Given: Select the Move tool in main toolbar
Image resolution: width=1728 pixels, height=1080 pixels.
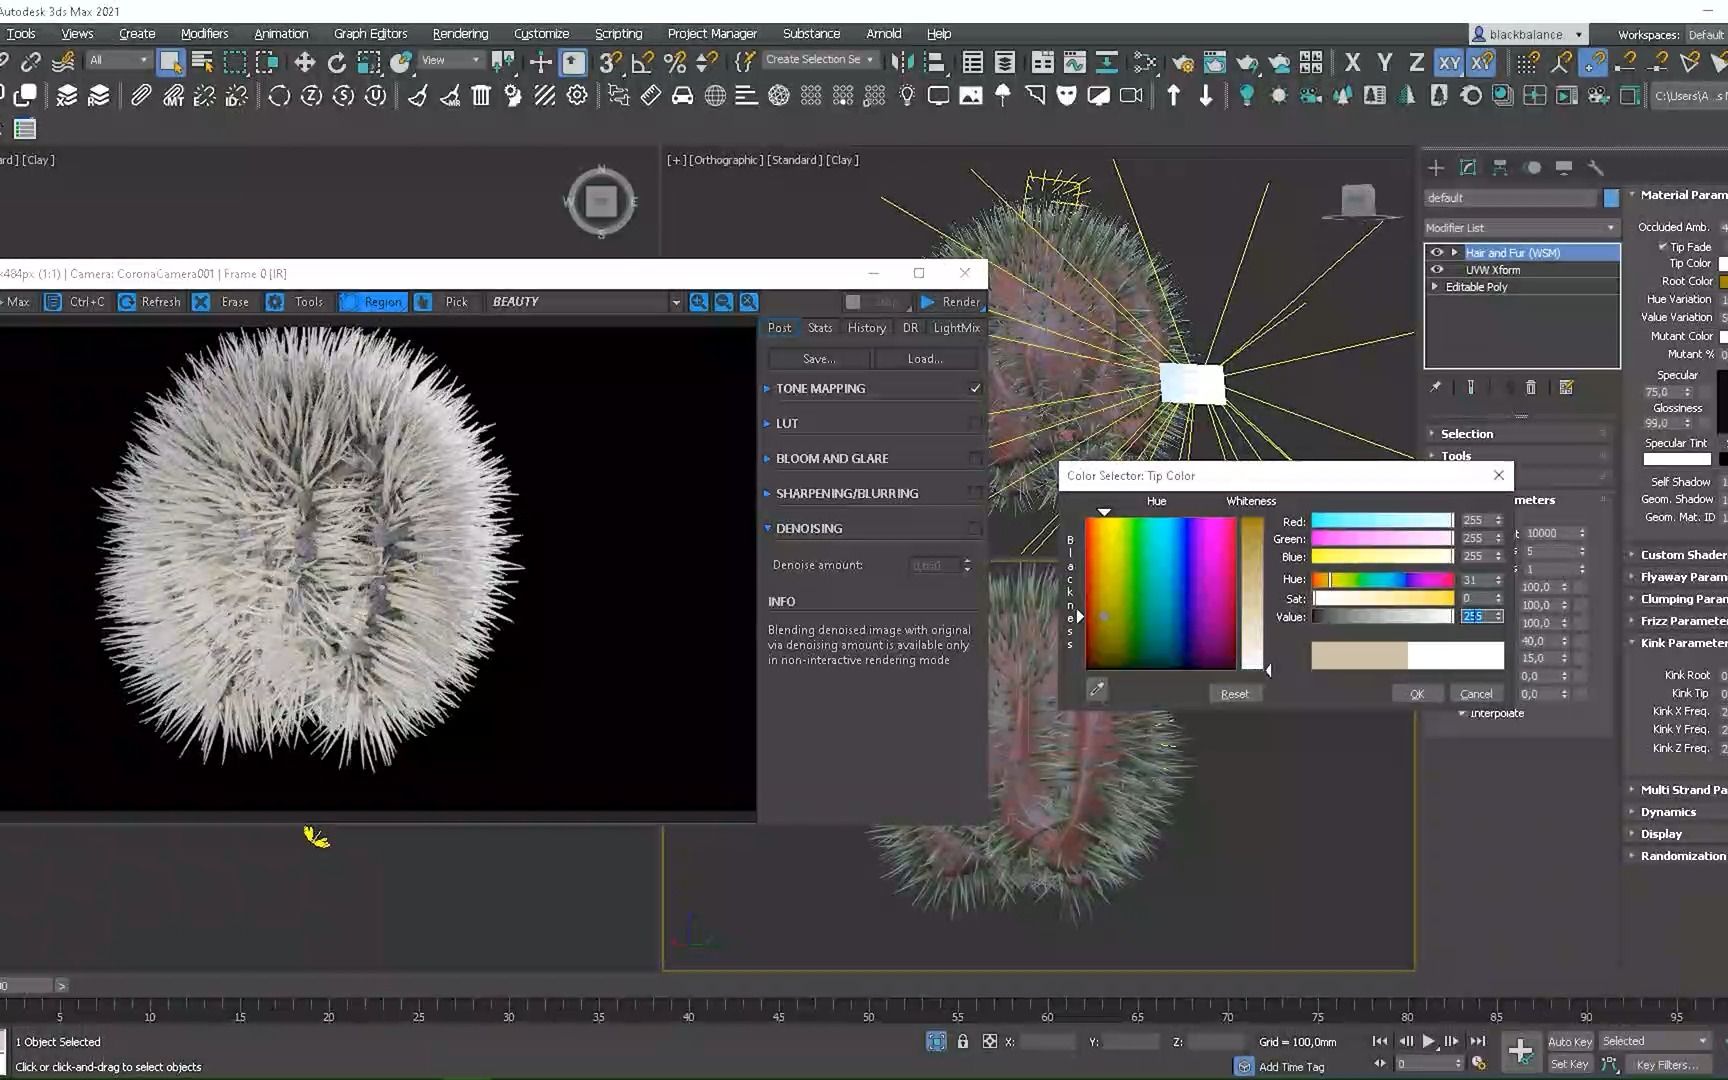Looking at the screenshot, I should click(x=305, y=62).
